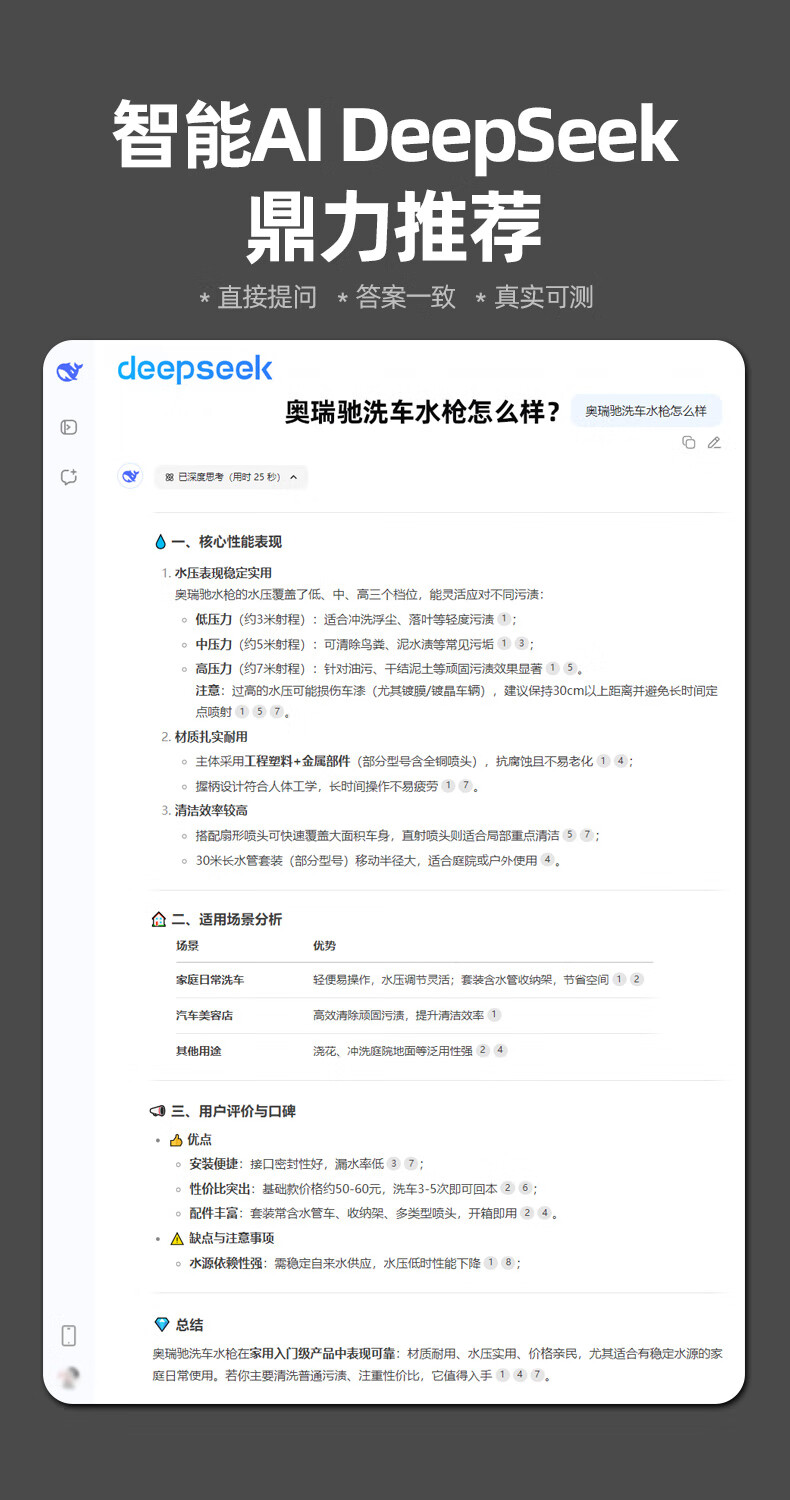This screenshot has height=1500, width=790.
Task: Open citation 7 on 握柄设计 line
Action: (x=465, y=786)
